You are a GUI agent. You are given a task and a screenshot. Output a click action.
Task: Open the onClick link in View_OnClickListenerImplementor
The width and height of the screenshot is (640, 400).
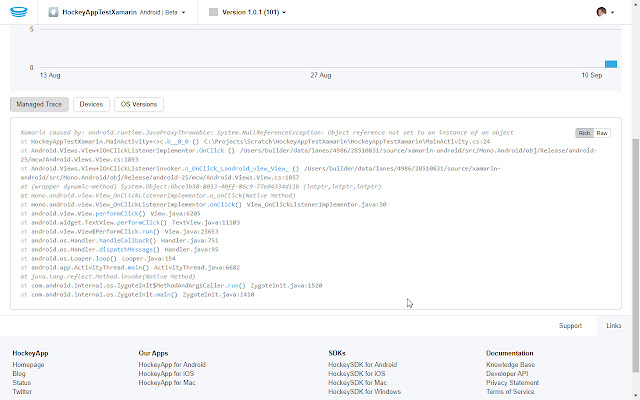(222, 204)
